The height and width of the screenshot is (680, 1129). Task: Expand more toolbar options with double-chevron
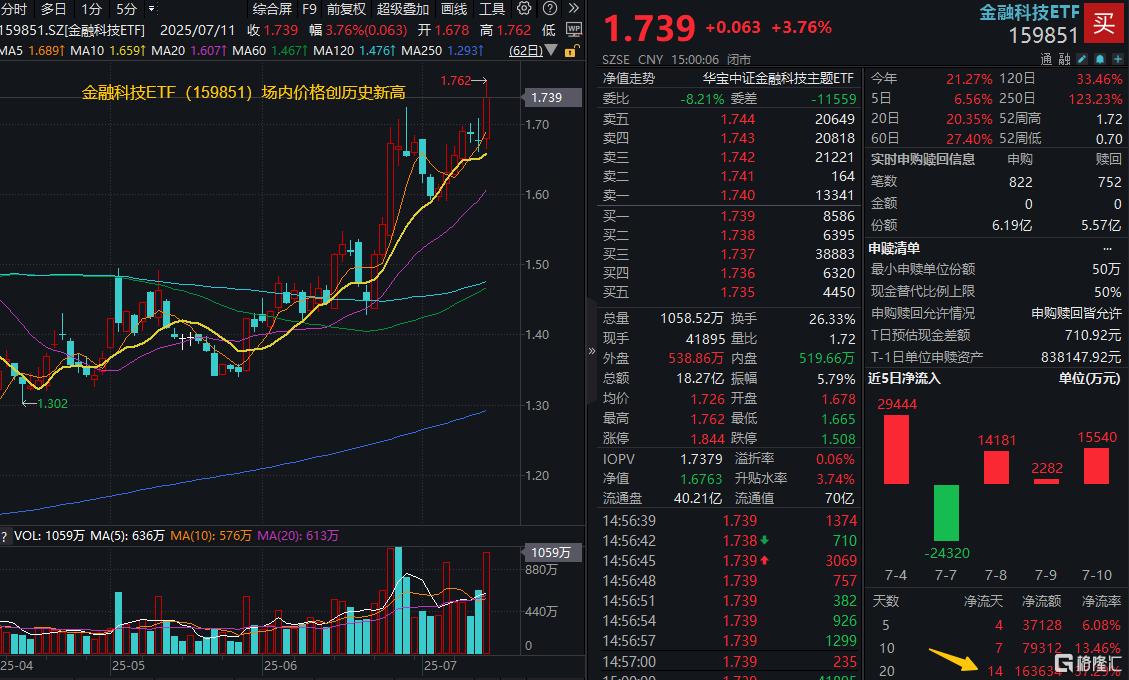574,9
